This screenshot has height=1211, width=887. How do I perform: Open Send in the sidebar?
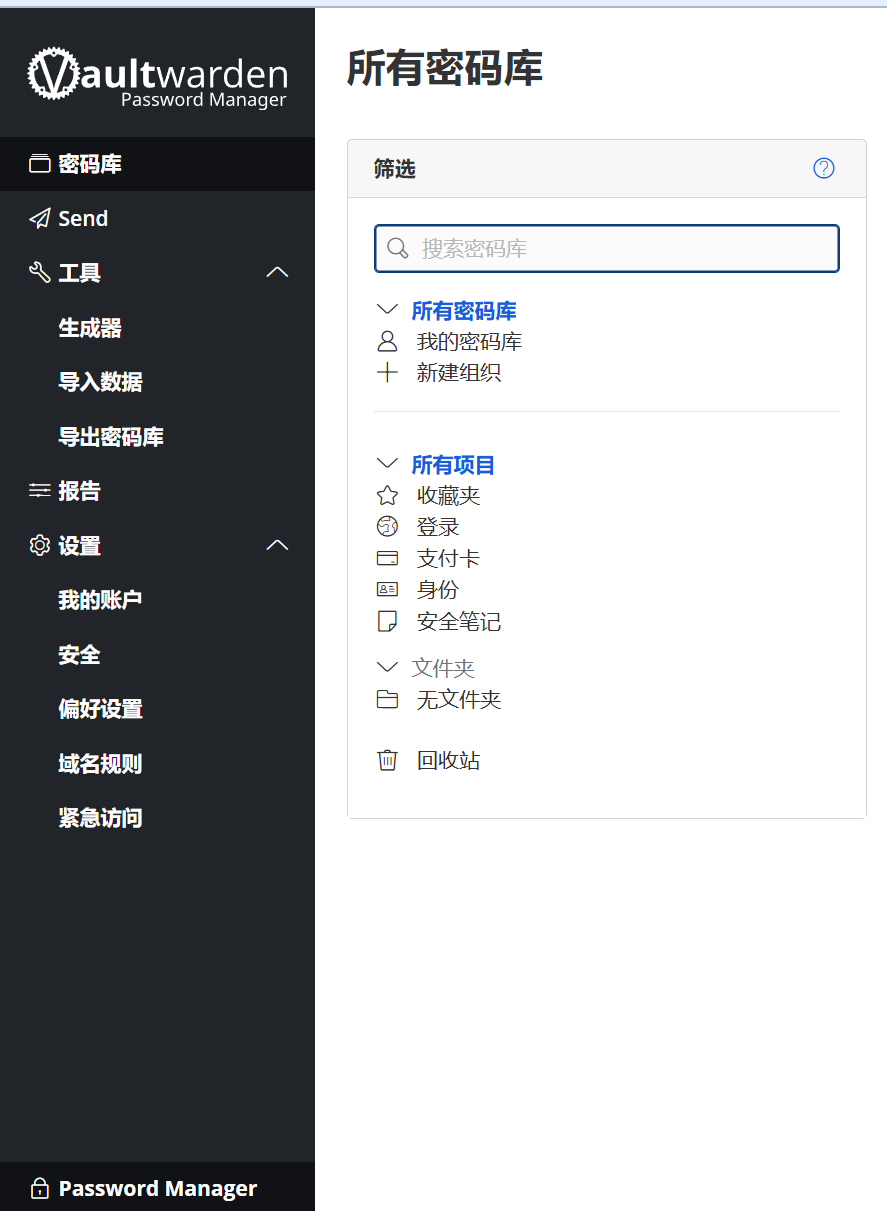pos(157,219)
